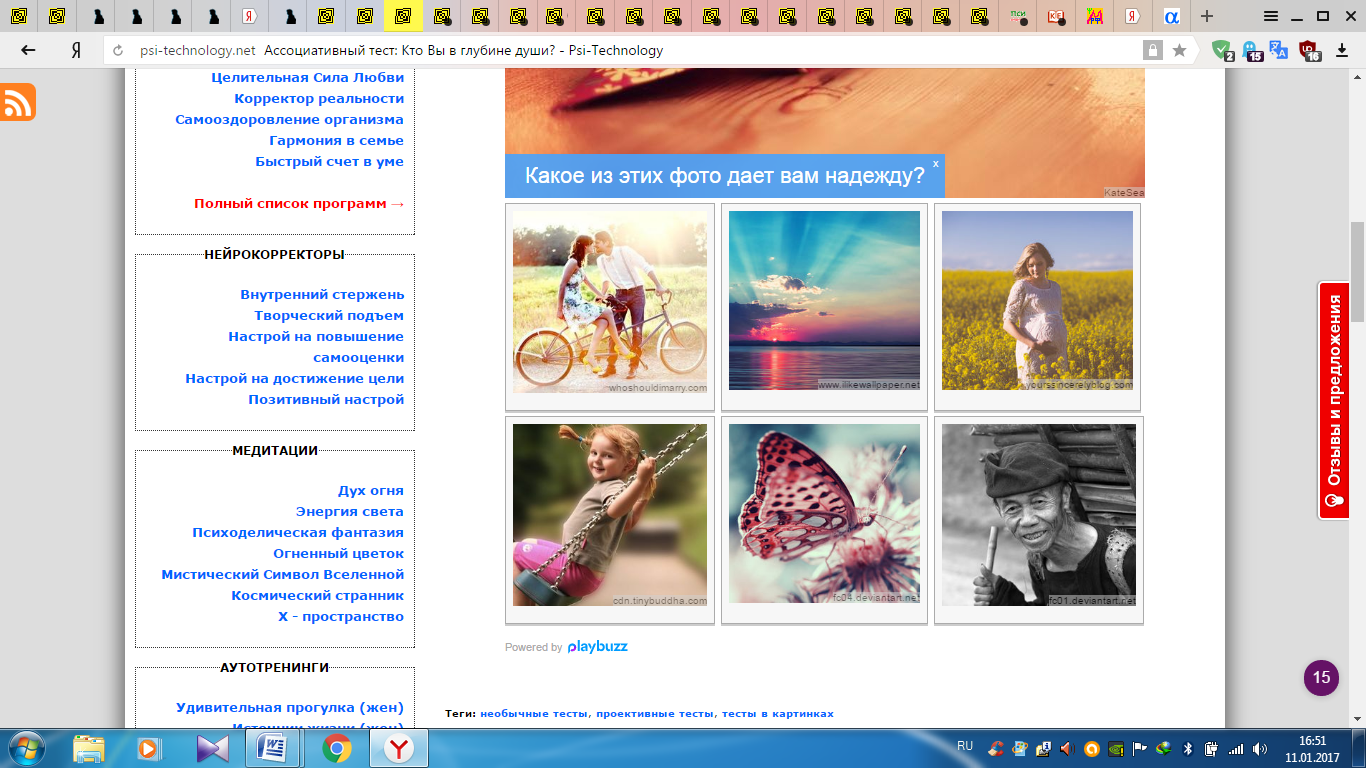1366x768 pixels.
Task: Switch to the alpha symbol tab
Action: click(1171, 16)
